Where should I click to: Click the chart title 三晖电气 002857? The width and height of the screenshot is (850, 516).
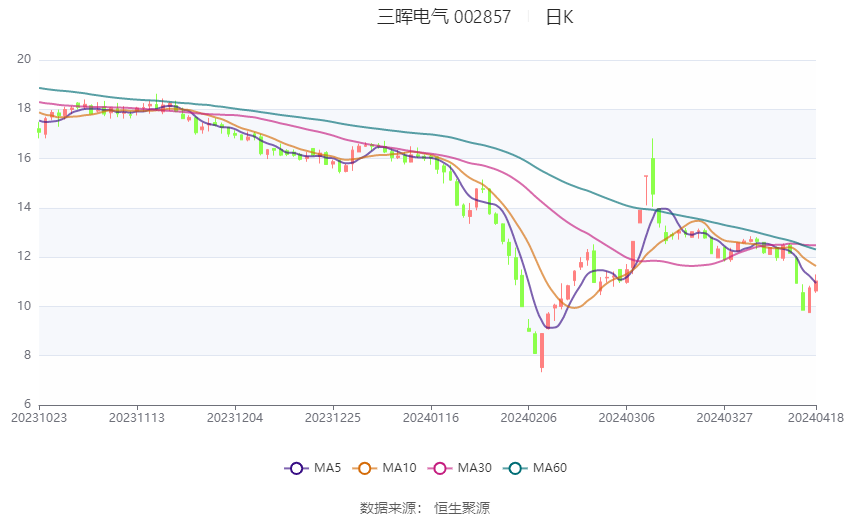444,17
